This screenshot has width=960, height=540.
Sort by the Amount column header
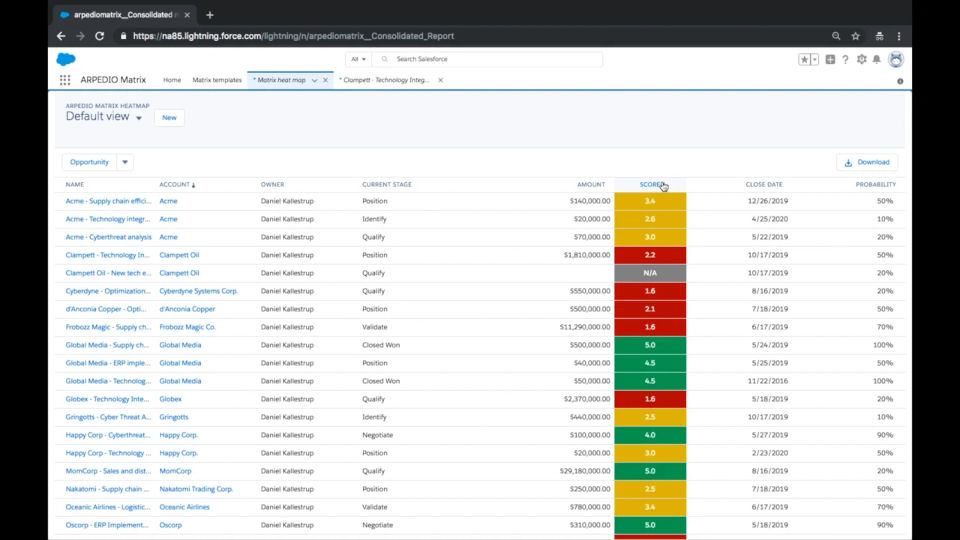click(x=591, y=184)
